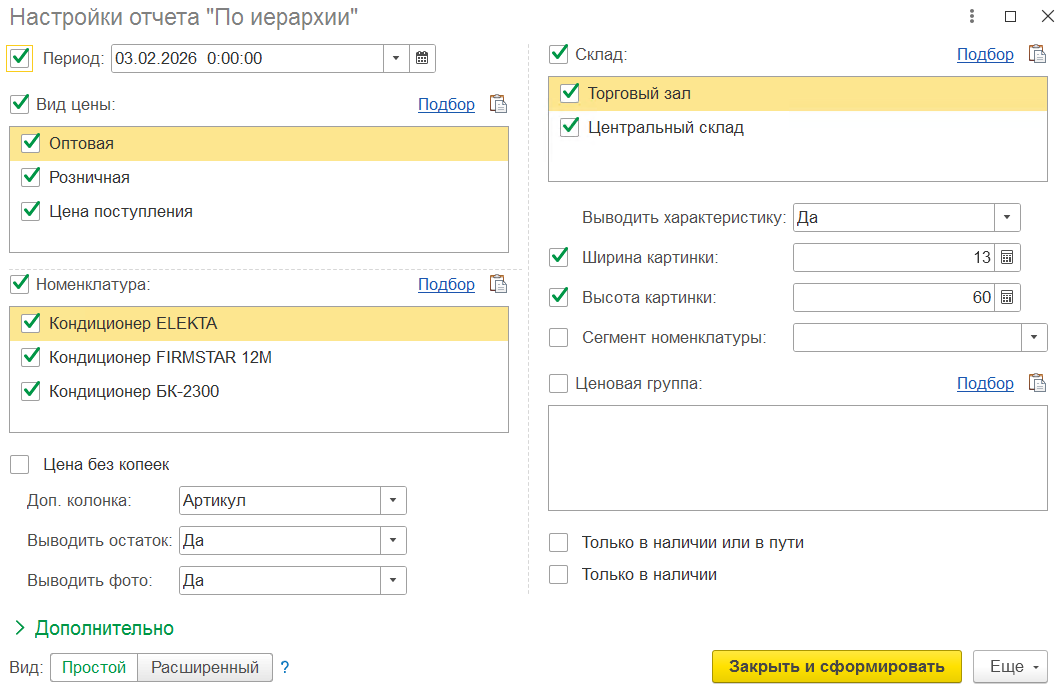Click Подбор link for Ценовая группа
The width and height of the screenshot is (1061, 691).
[x=985, y=383]
